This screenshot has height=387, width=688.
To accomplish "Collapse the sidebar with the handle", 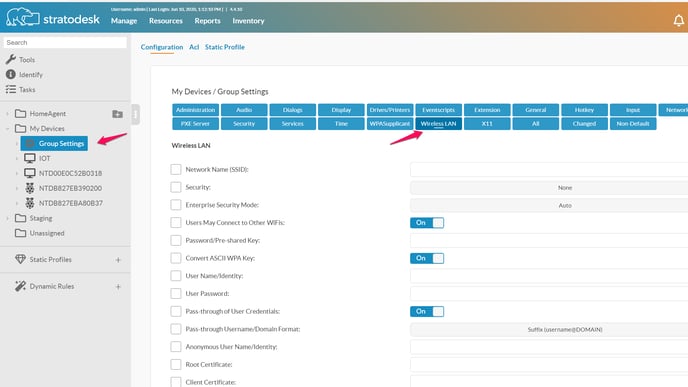I will tap(135, 115).
